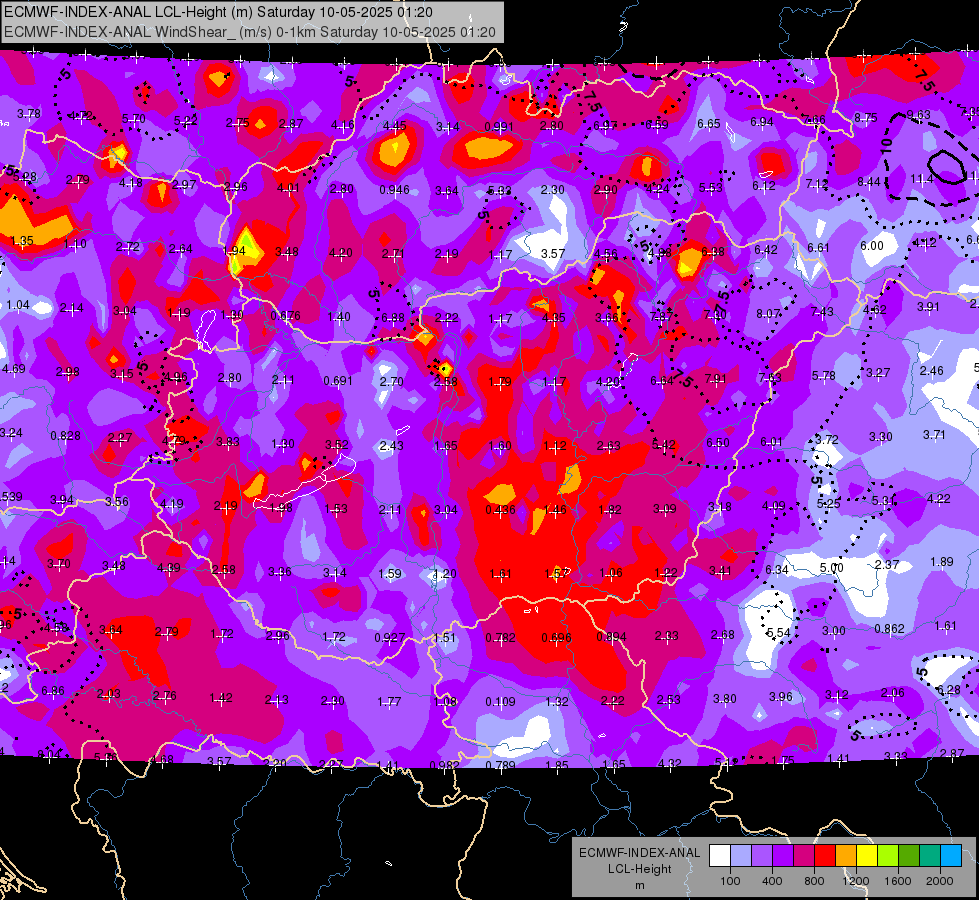Click the wind shear value "2.37"
The height and width of the screenshot is (900, 979).
(887, 565)
